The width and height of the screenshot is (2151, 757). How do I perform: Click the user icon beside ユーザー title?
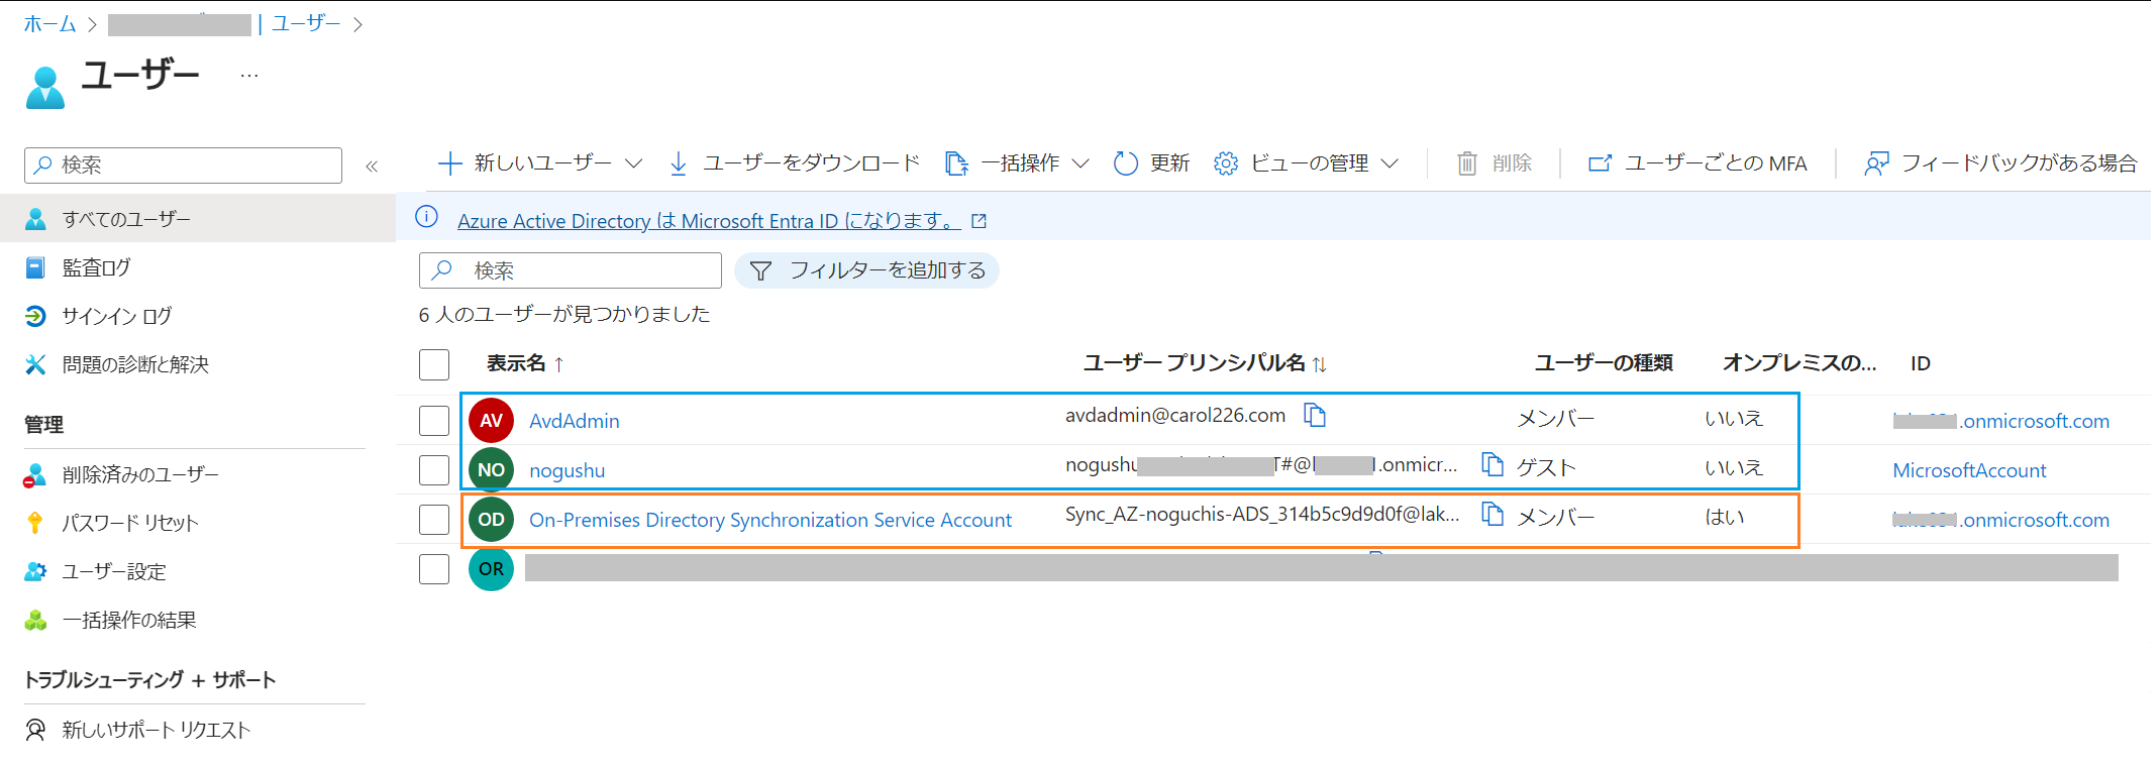pyautogui.click(x=45, y=88)
